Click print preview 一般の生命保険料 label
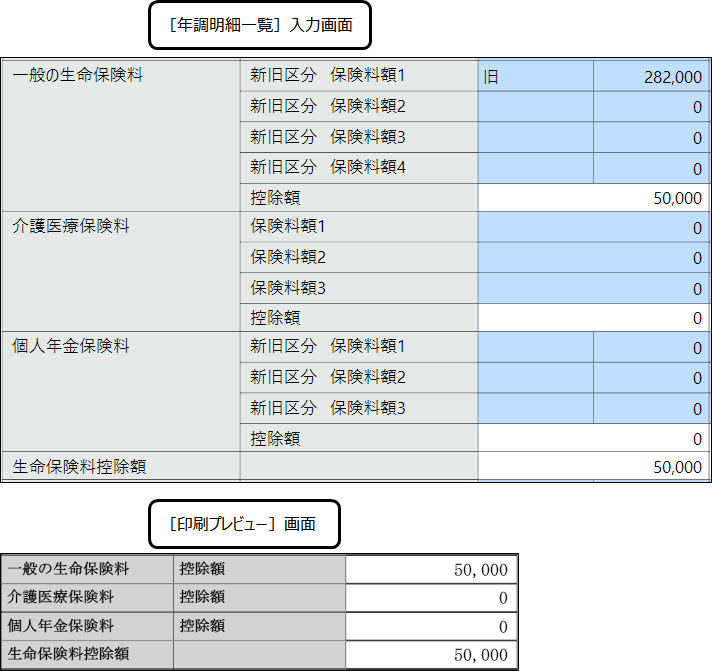 [x=69, y=569]
